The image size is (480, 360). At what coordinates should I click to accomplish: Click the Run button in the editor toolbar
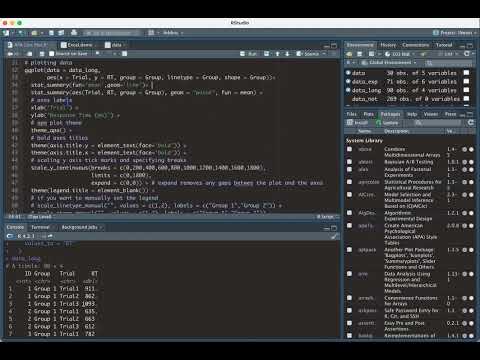(x=249, y=54)
